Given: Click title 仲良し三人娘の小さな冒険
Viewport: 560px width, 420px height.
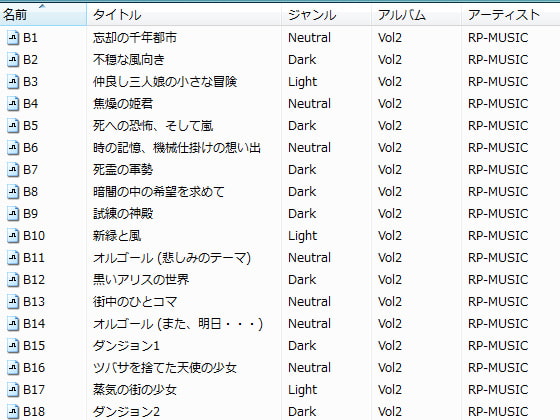Looking at the screenshot, I should [165, 82].
